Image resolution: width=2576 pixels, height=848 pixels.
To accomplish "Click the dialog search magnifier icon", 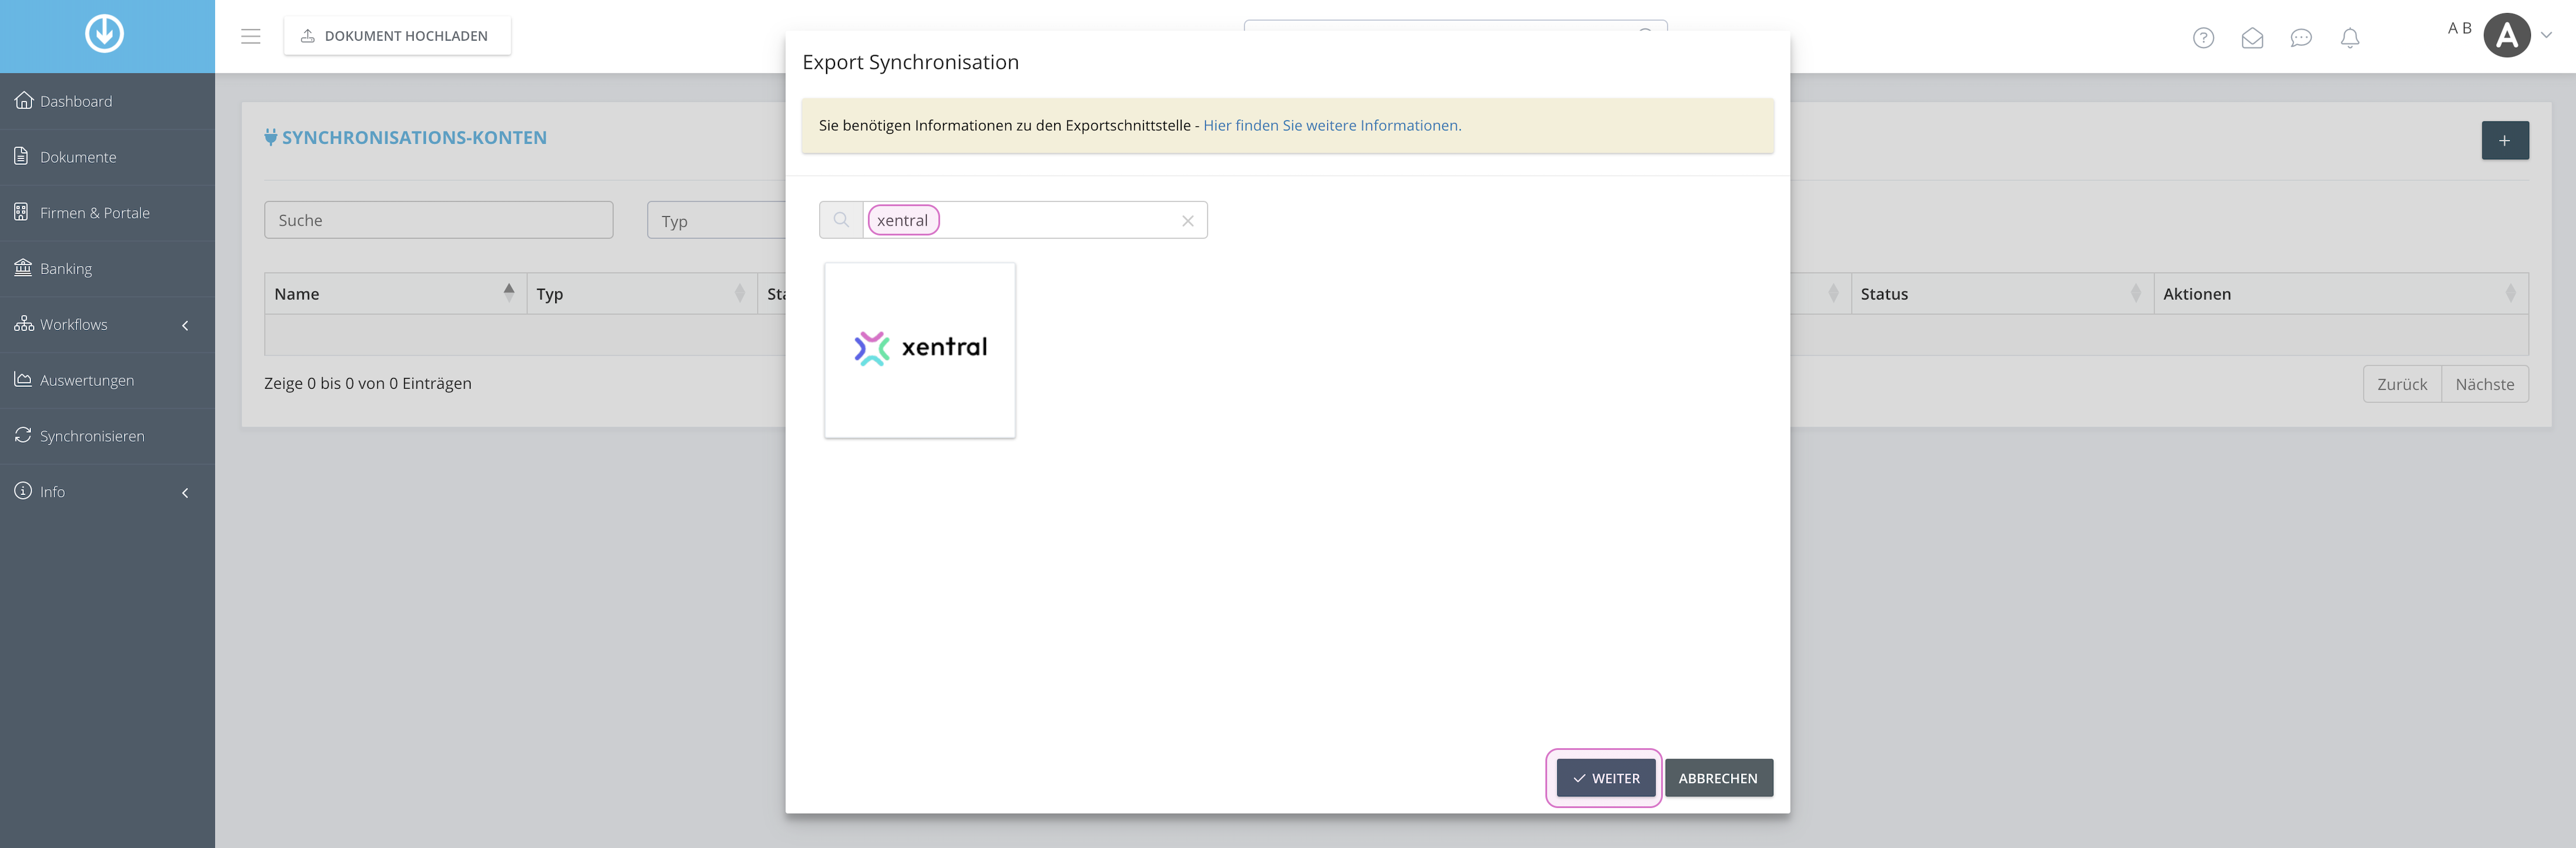I will coord(841,220).
